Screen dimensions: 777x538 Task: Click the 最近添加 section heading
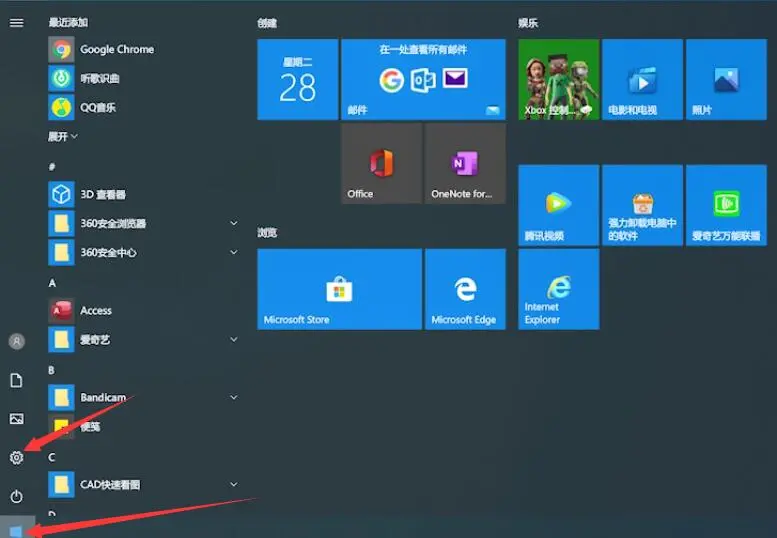click(x=68, y=22)
